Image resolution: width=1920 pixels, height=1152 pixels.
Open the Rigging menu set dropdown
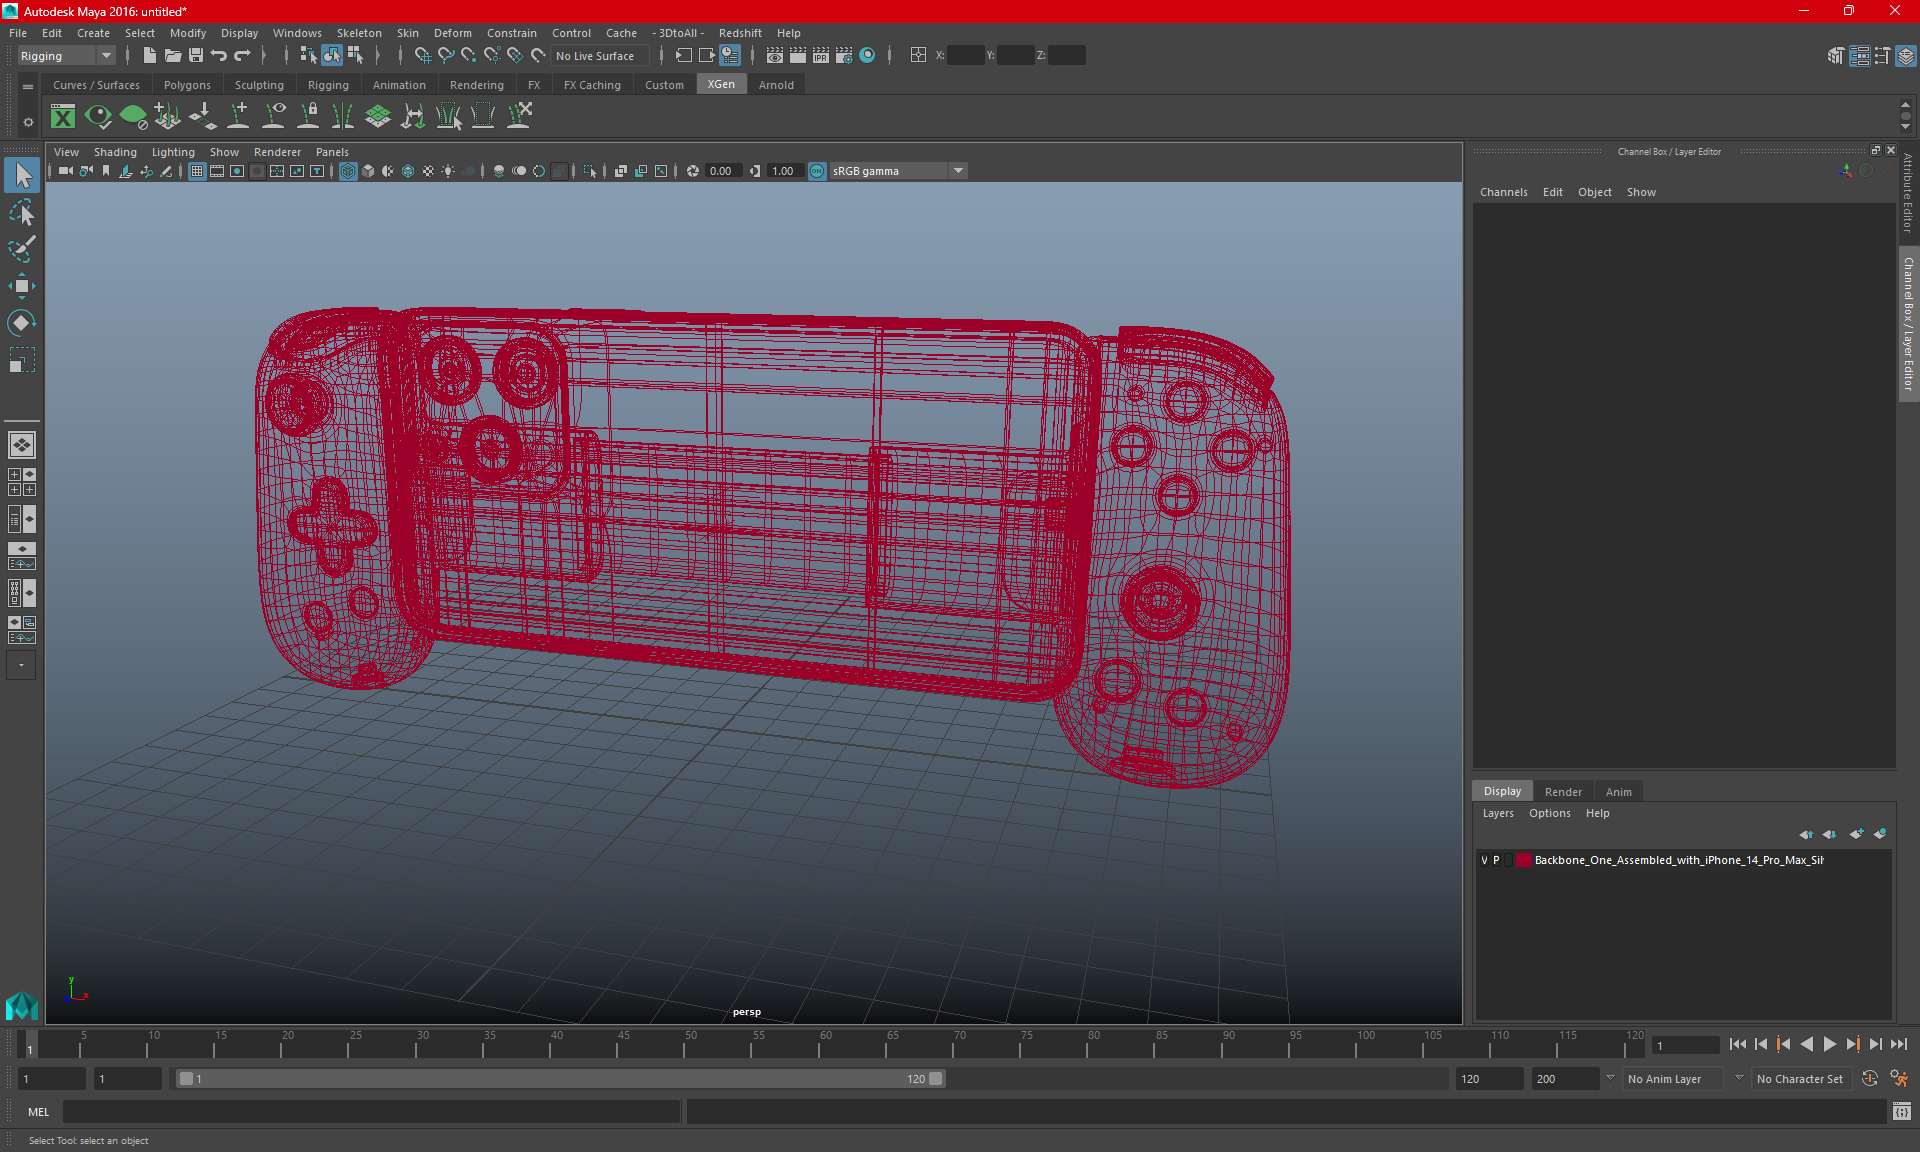tap(66, 56)
